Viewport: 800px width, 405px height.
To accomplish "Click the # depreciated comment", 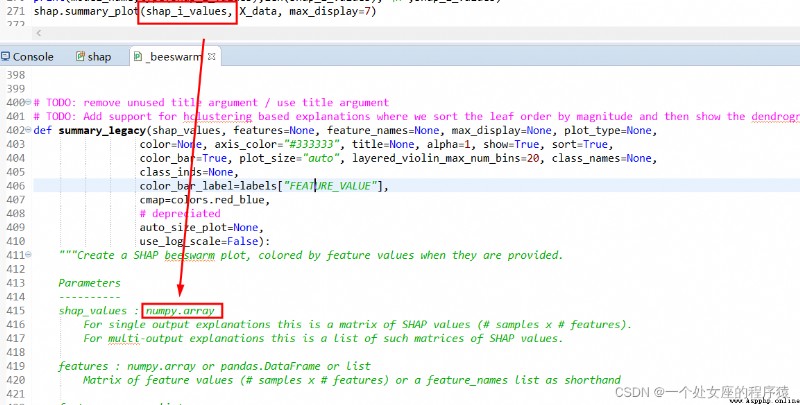I will click(180, 214).
